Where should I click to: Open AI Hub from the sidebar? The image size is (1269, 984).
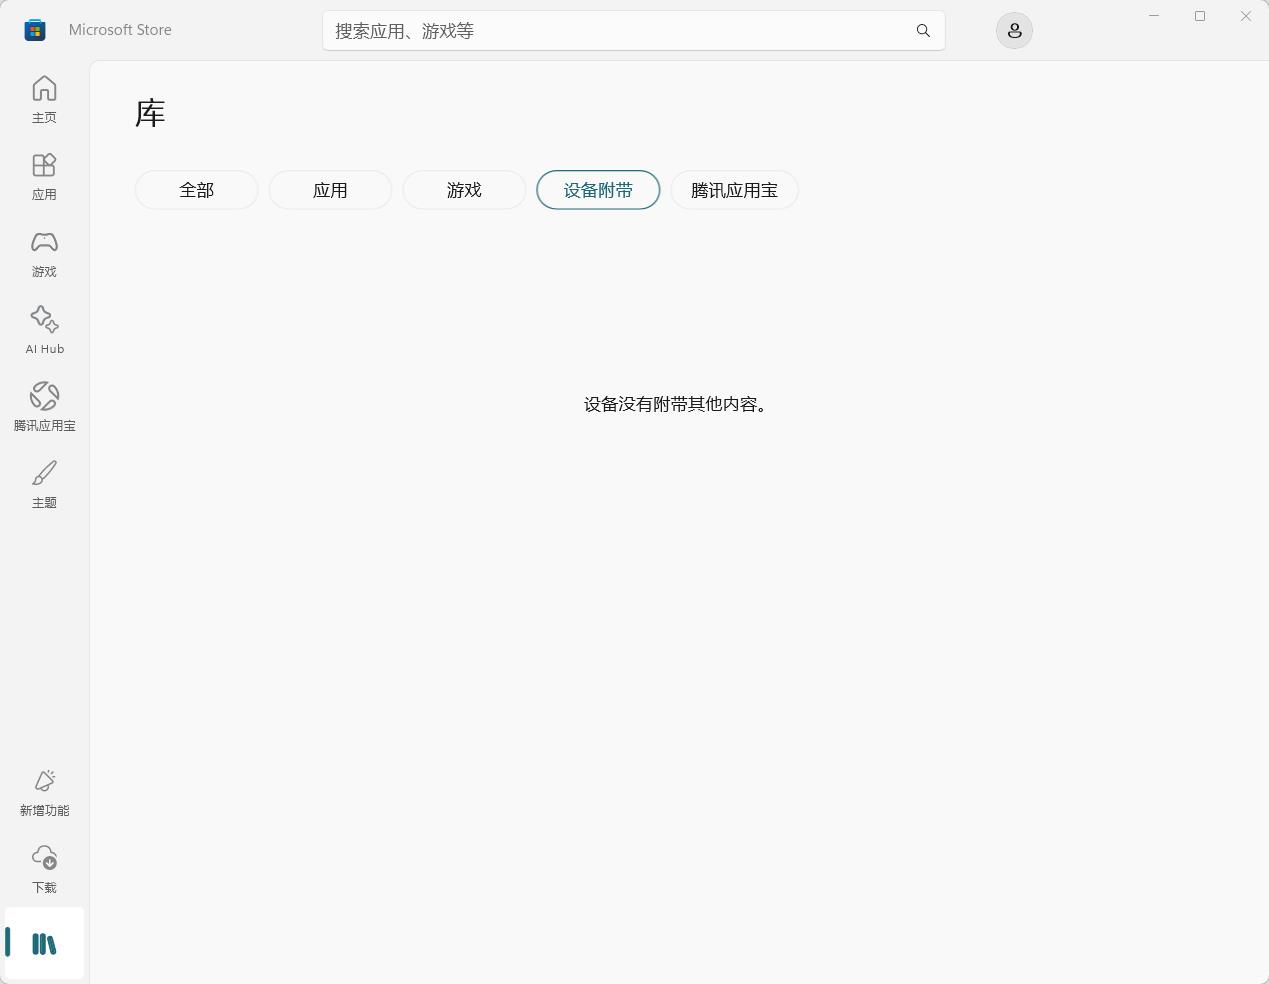point(44,331)
